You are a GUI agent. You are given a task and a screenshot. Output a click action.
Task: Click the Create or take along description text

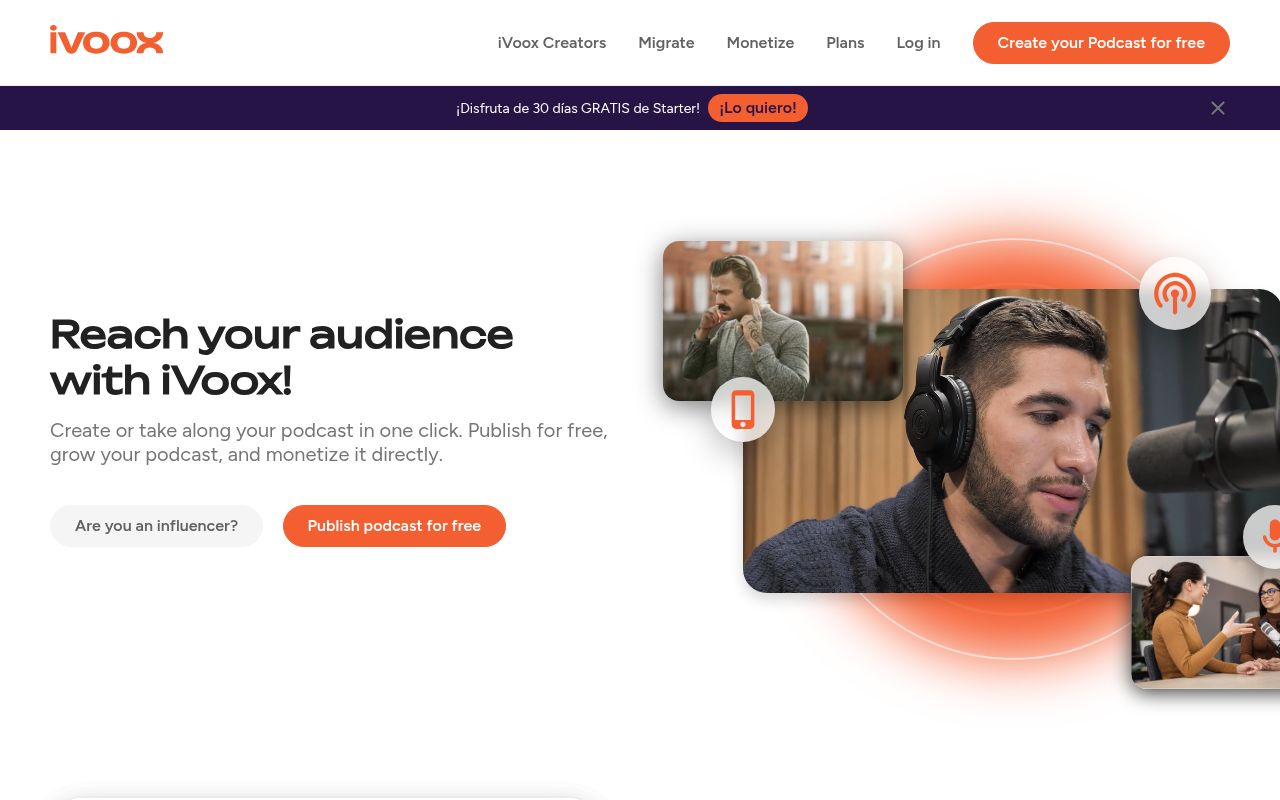tap(329, 442)
